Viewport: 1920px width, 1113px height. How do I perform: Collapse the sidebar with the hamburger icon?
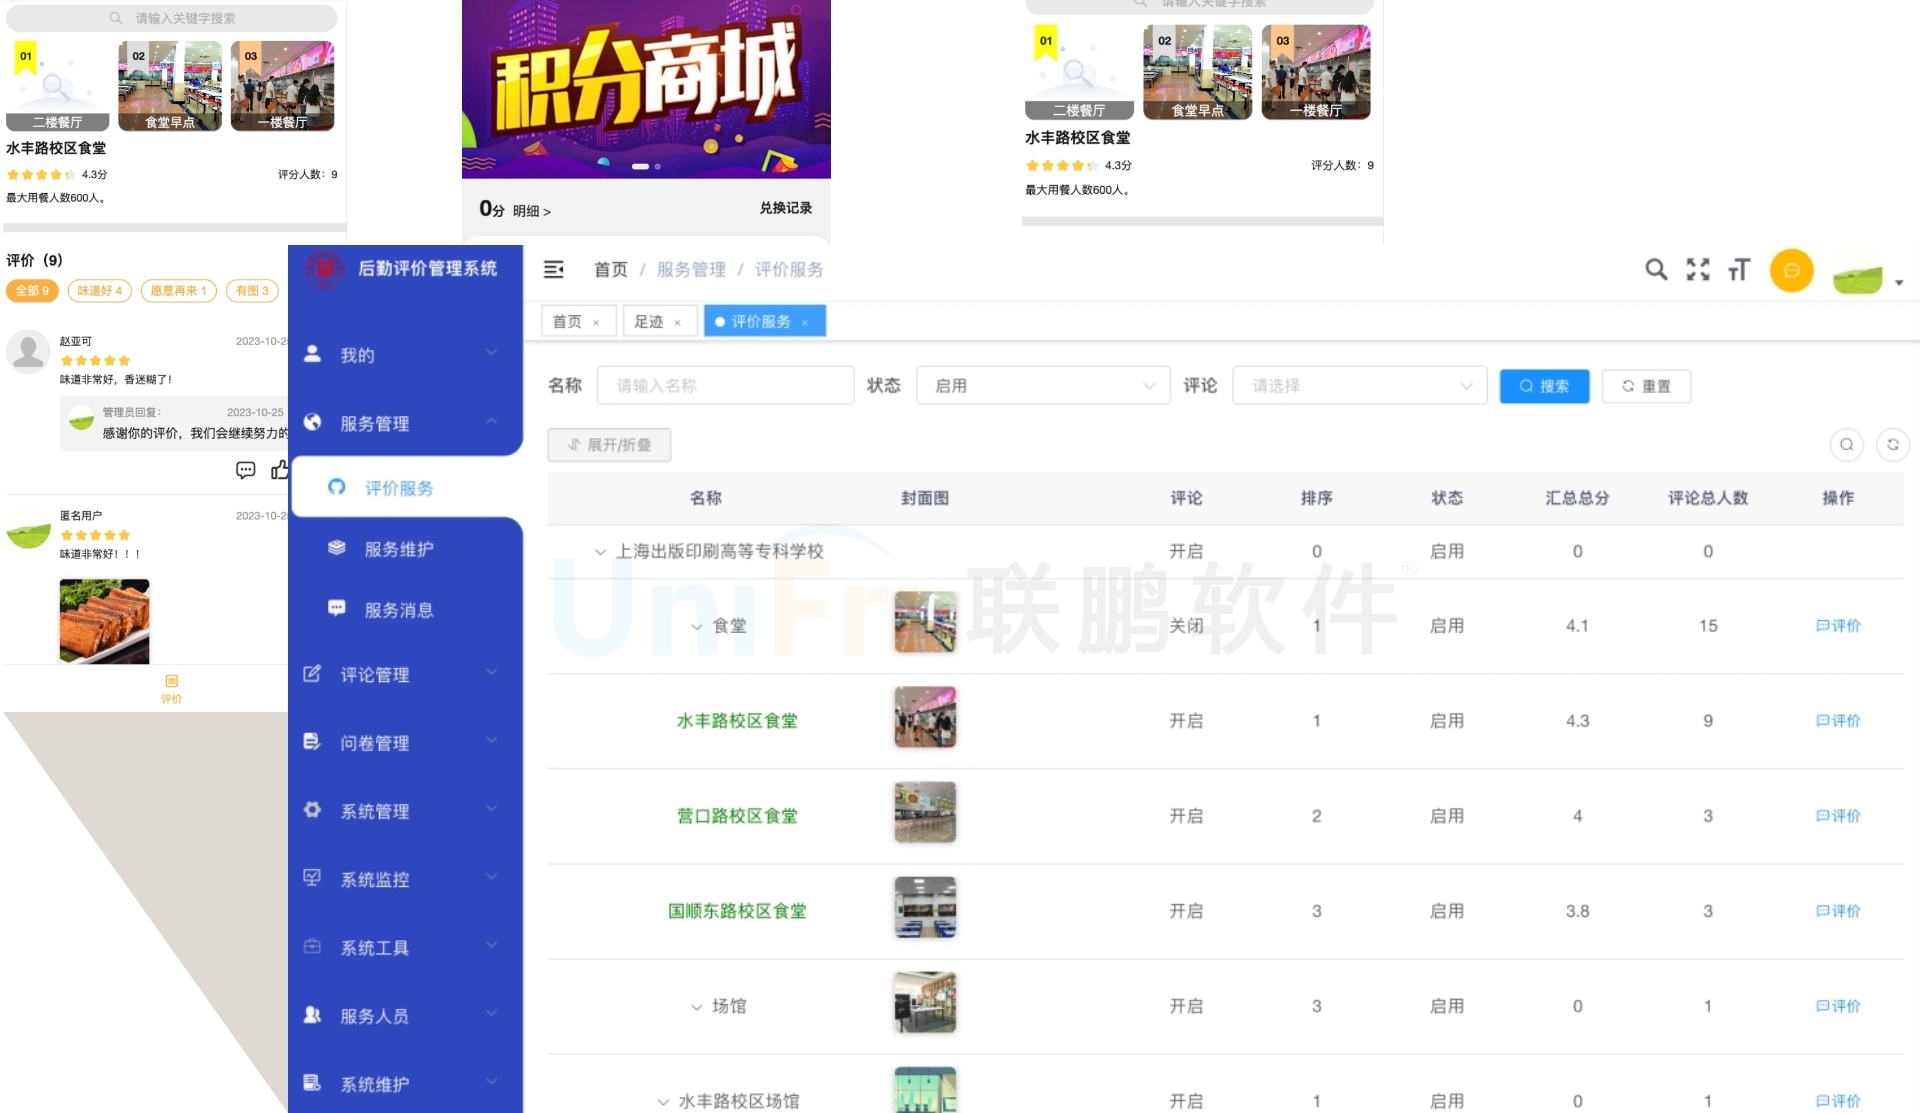pyautogui.click(x=553, y=269)
